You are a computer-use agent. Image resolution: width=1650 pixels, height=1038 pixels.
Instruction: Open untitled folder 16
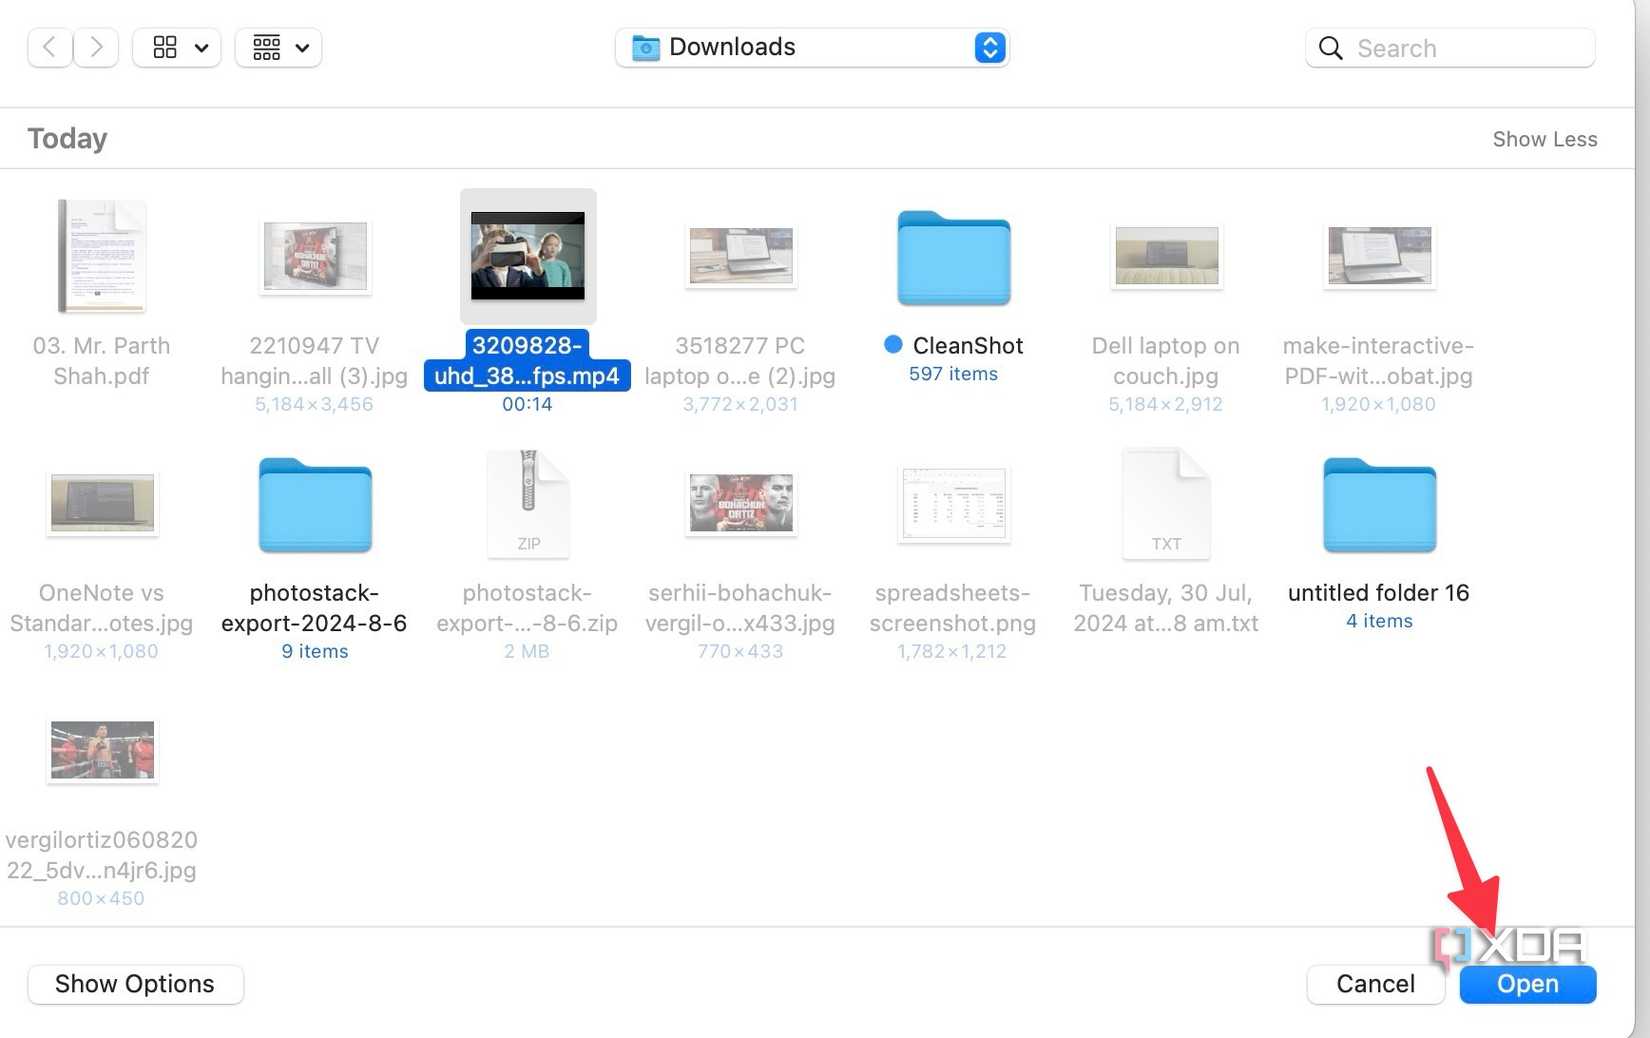pos(1378,505)
